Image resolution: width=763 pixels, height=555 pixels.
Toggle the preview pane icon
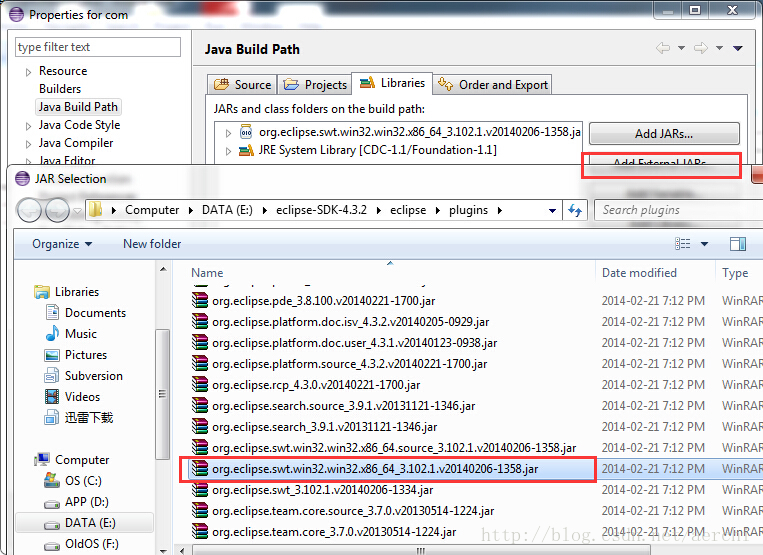[738, 244]
